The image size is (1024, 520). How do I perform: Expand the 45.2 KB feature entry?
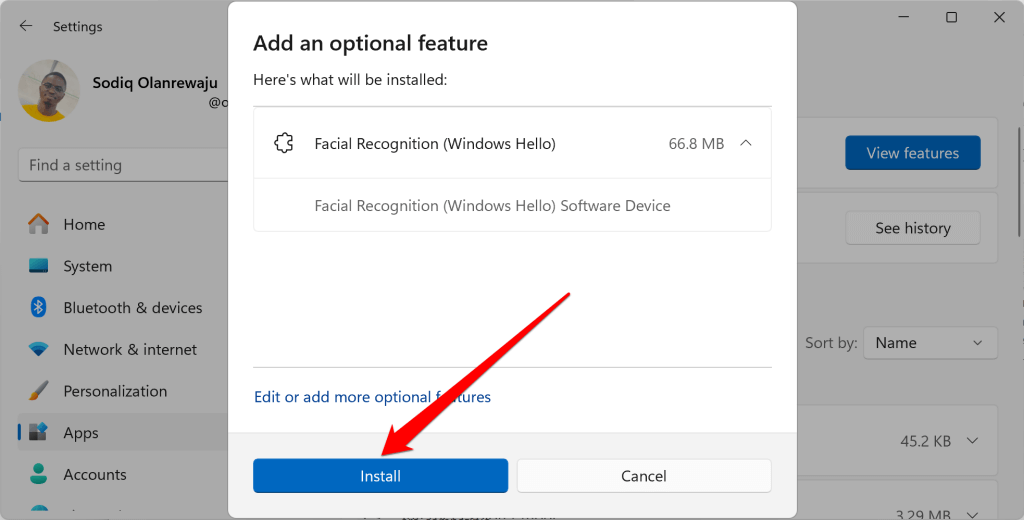pos(971,441)
